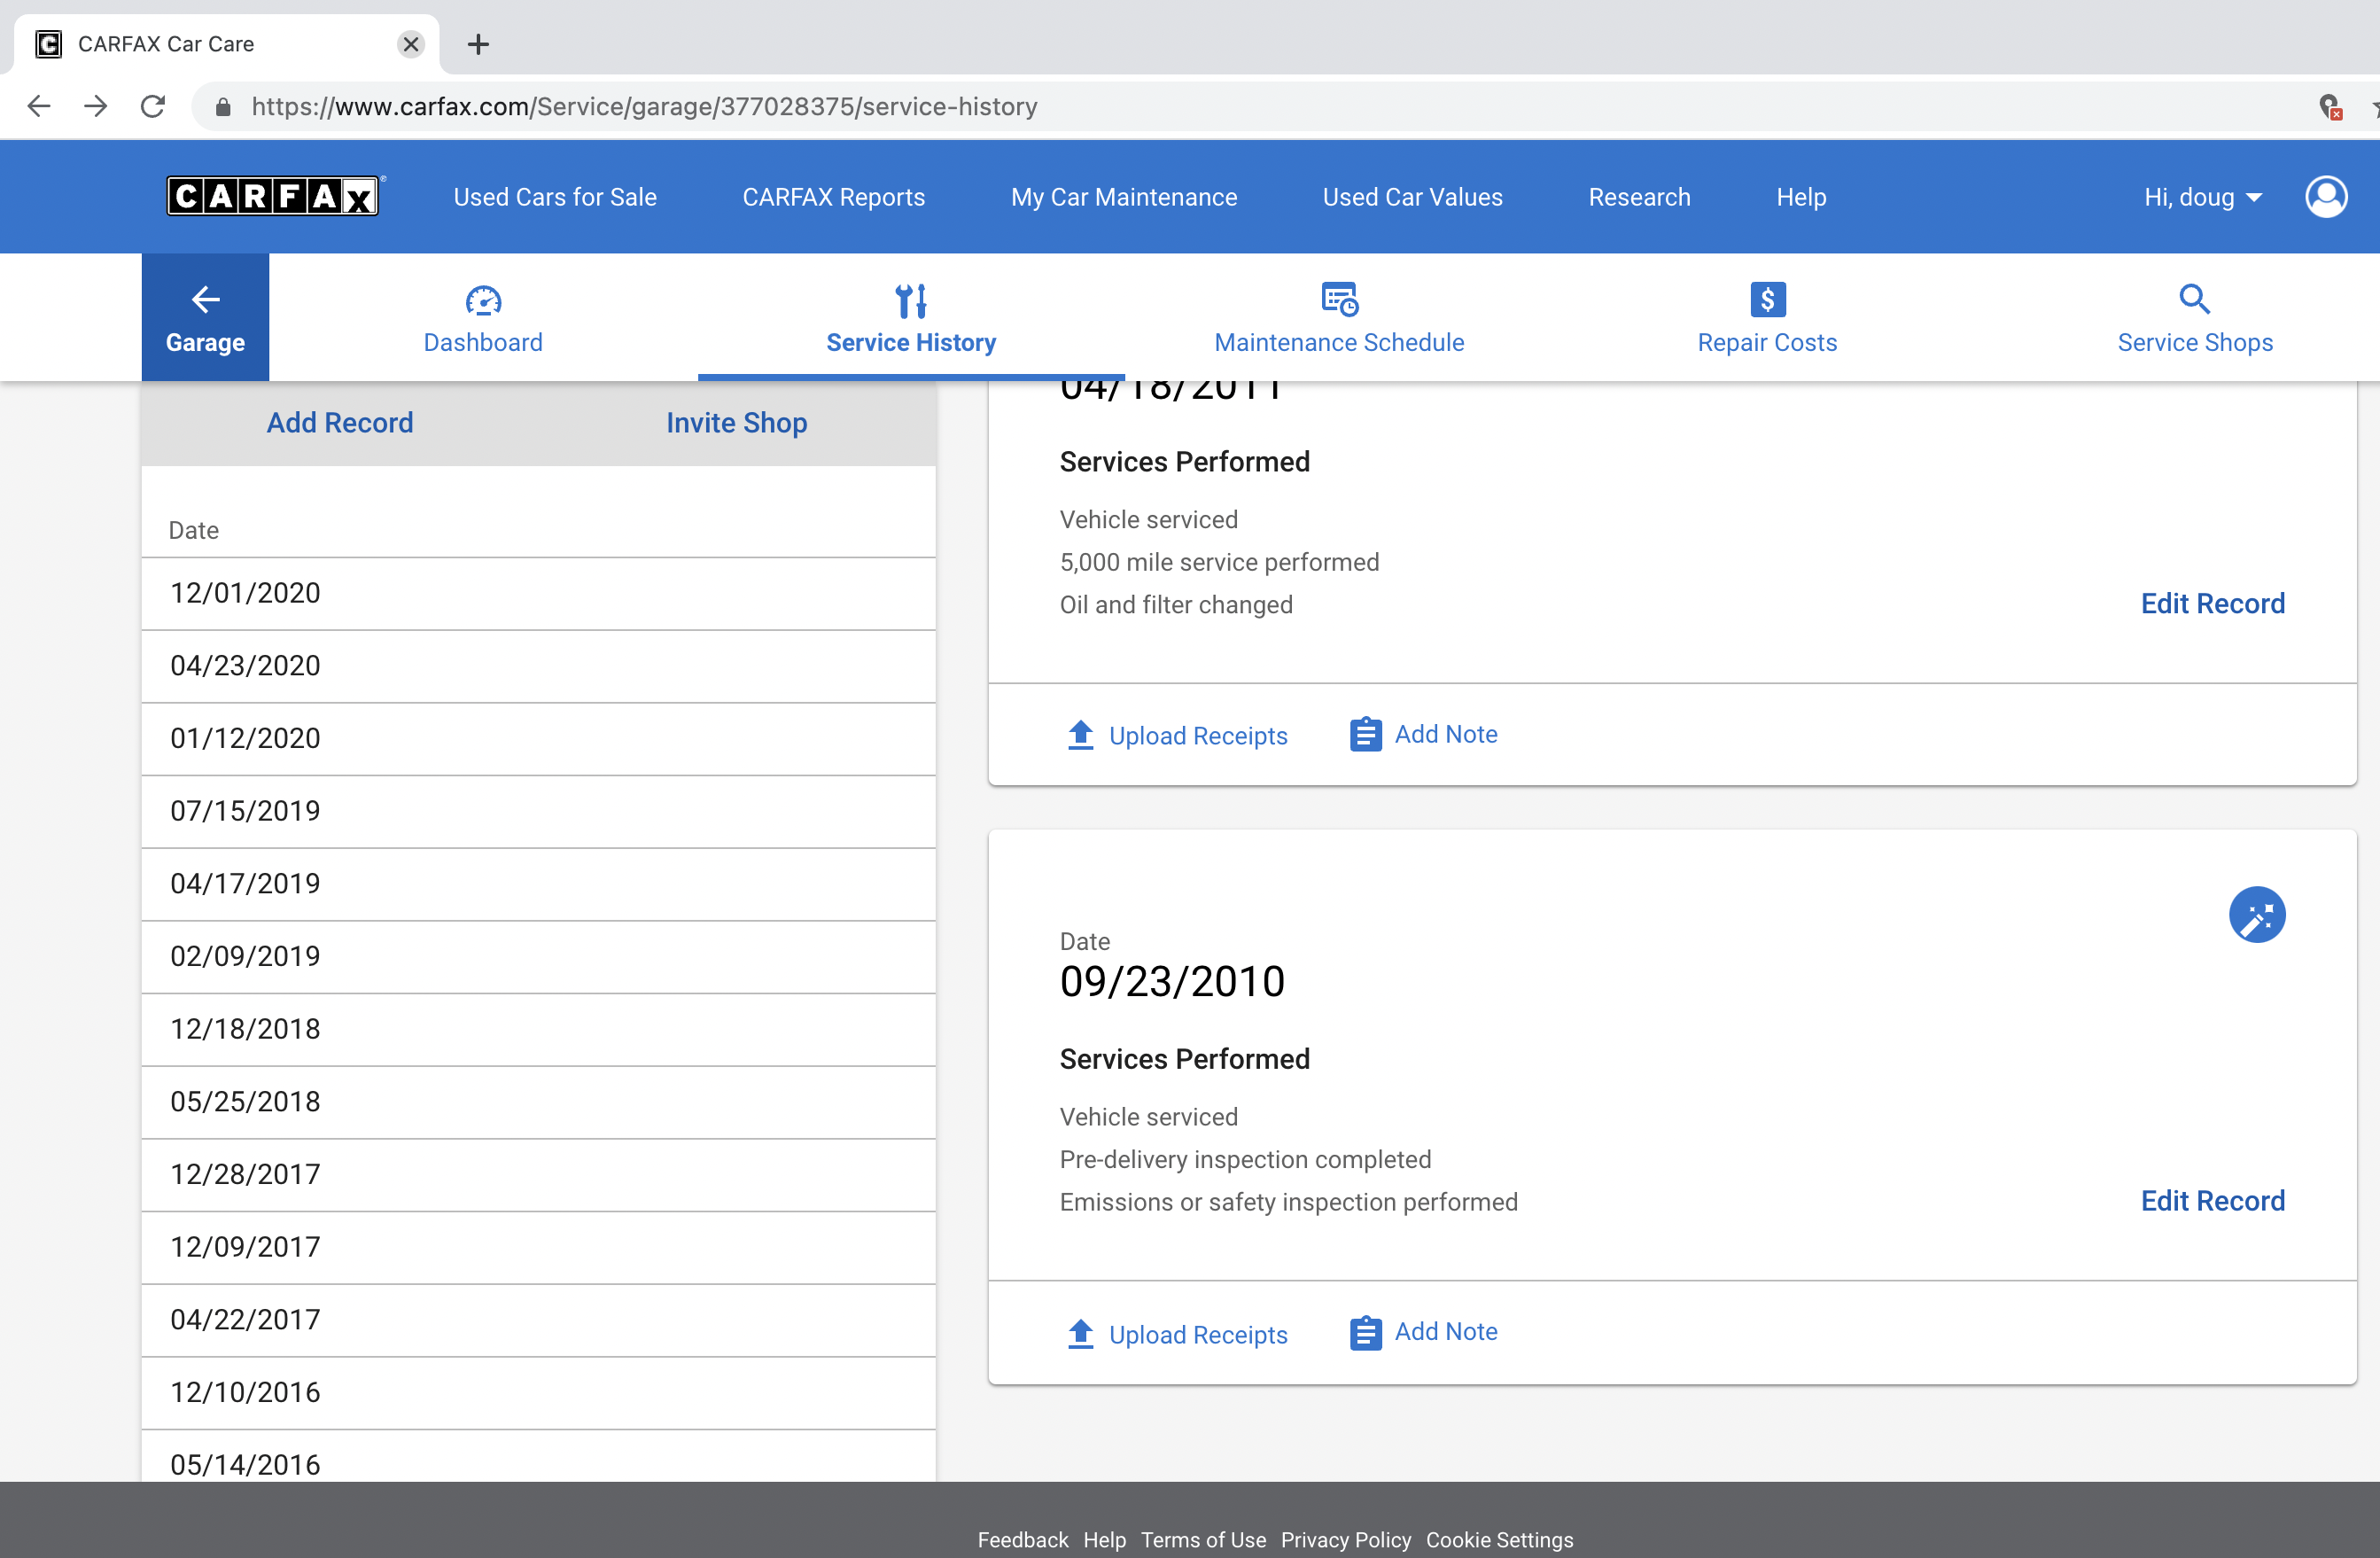Screen dimensions: 2380x1558
Task: Click the Service History wrench icon
Action: click(911, 300)
